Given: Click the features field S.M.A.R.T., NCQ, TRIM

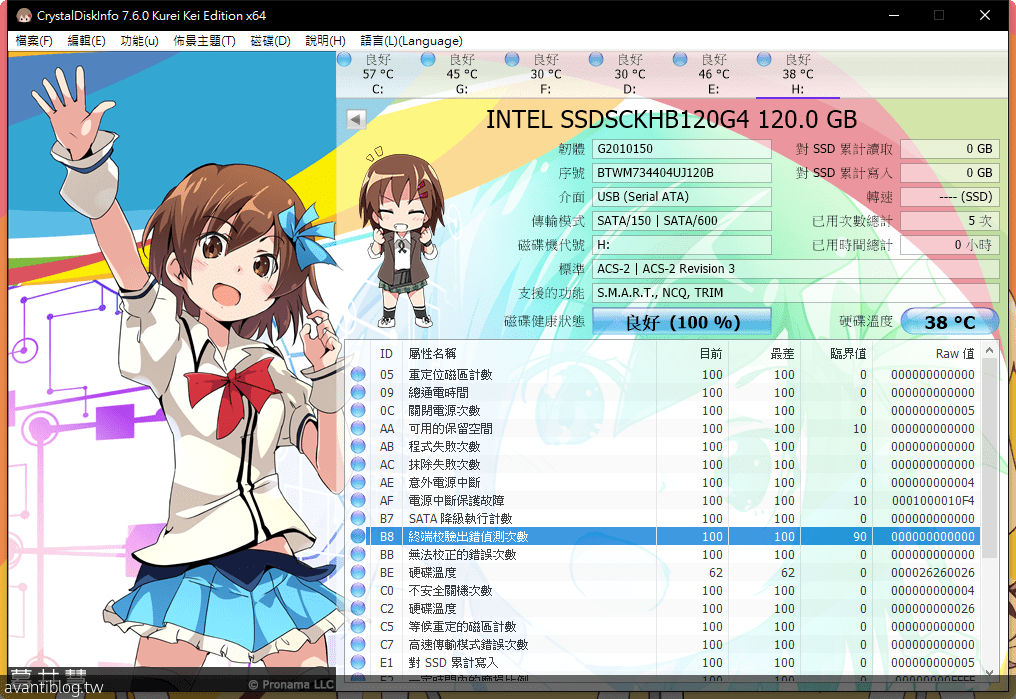Looking at the screenshot, I should [x=796, y=293].
